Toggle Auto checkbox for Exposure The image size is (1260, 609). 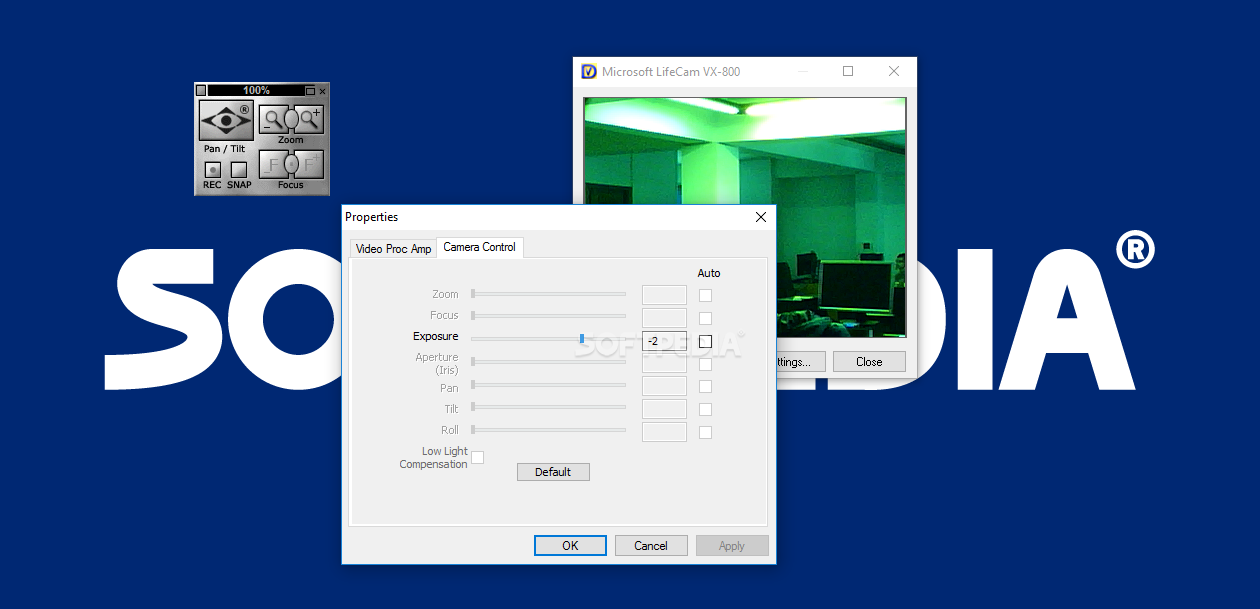[705, 341]
